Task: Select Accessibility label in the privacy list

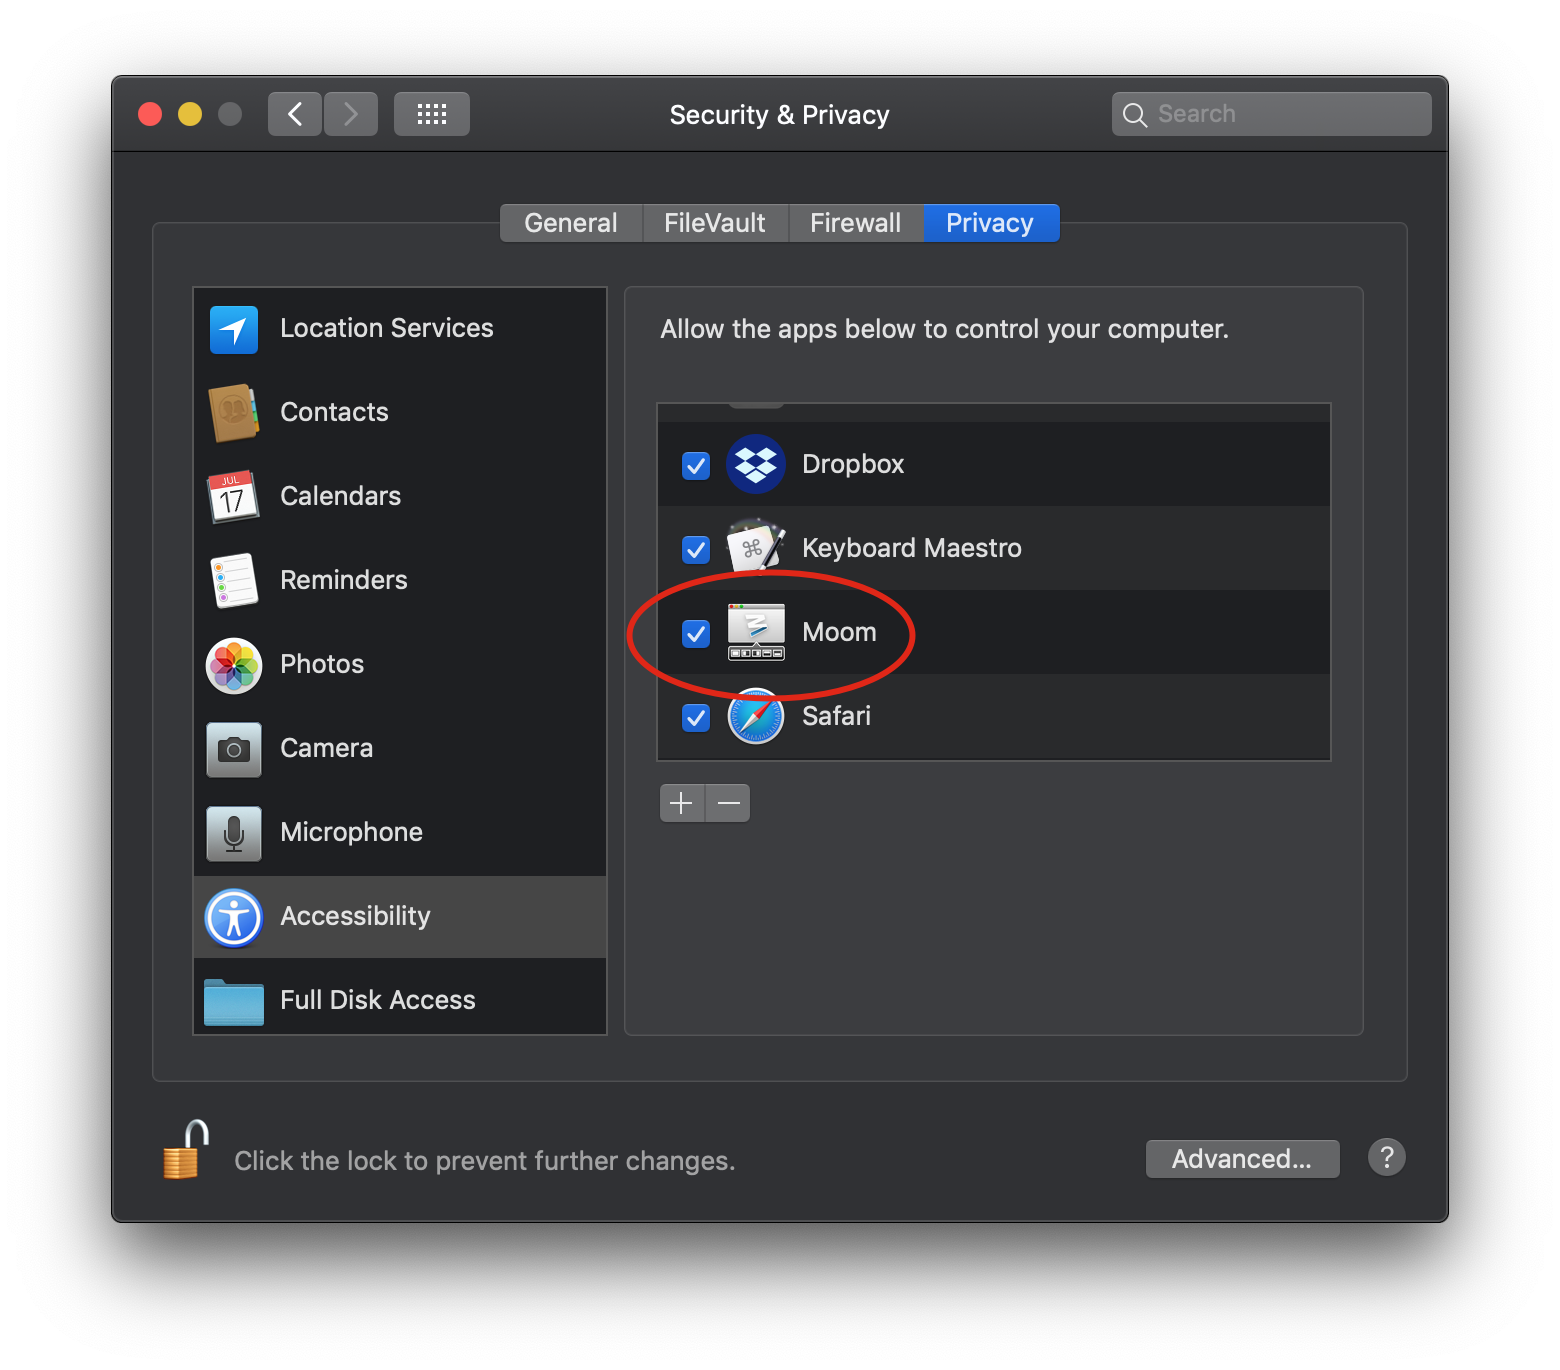Action: coord(355,916)
